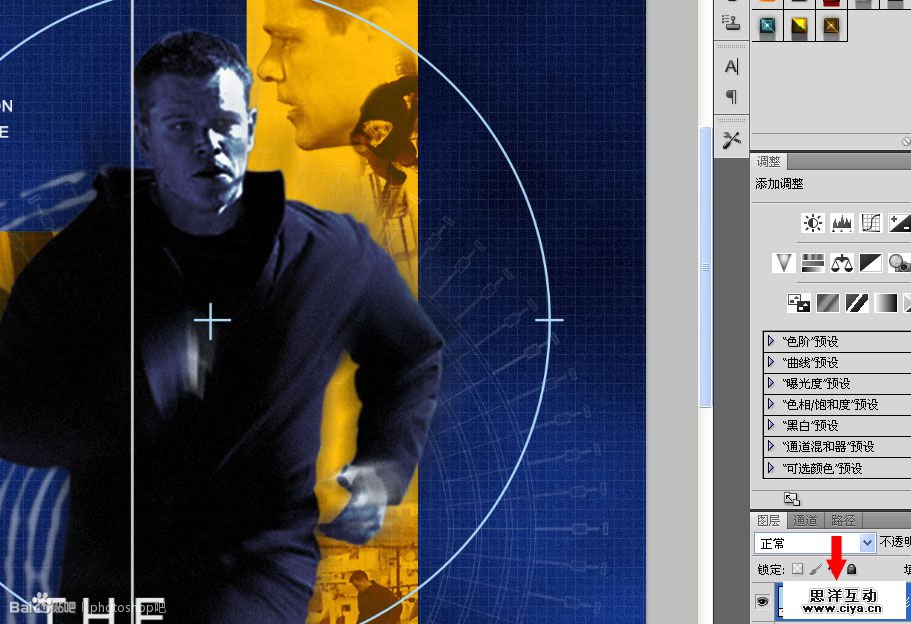Expand the "黑白" presets list
This screenshot has width=911, height=624.
(771, 426)
